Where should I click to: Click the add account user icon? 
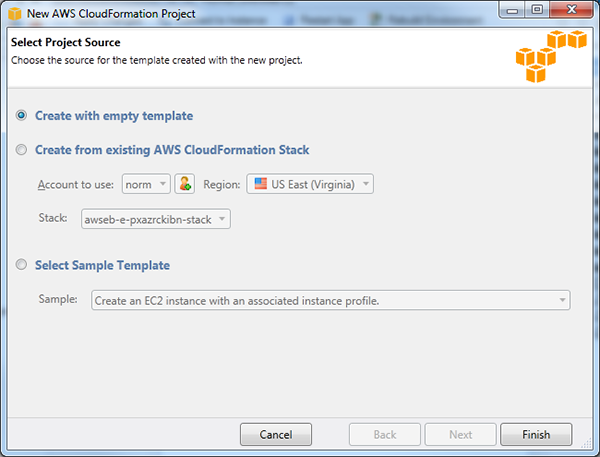(x=185, y=184)
